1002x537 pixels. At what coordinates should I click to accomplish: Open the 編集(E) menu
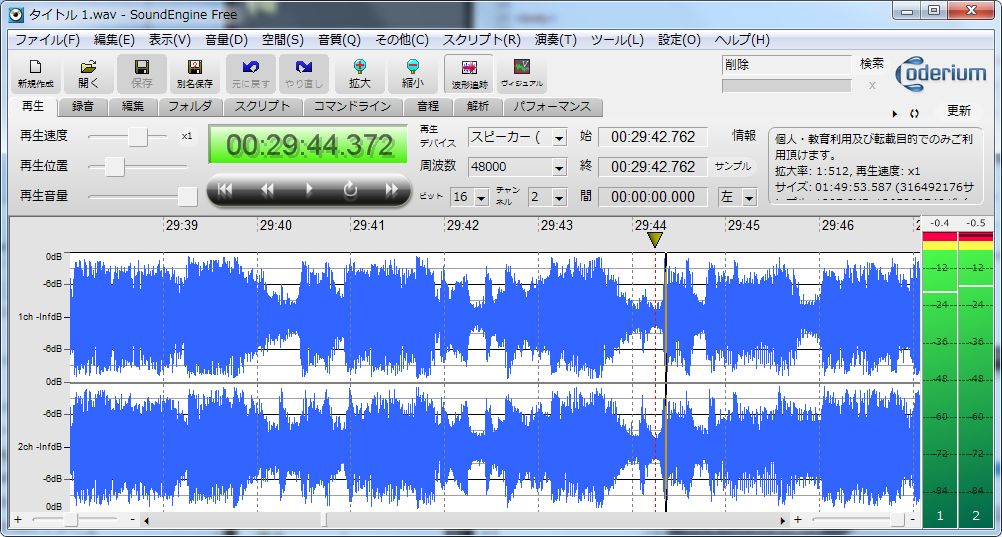tap(114, 40)
